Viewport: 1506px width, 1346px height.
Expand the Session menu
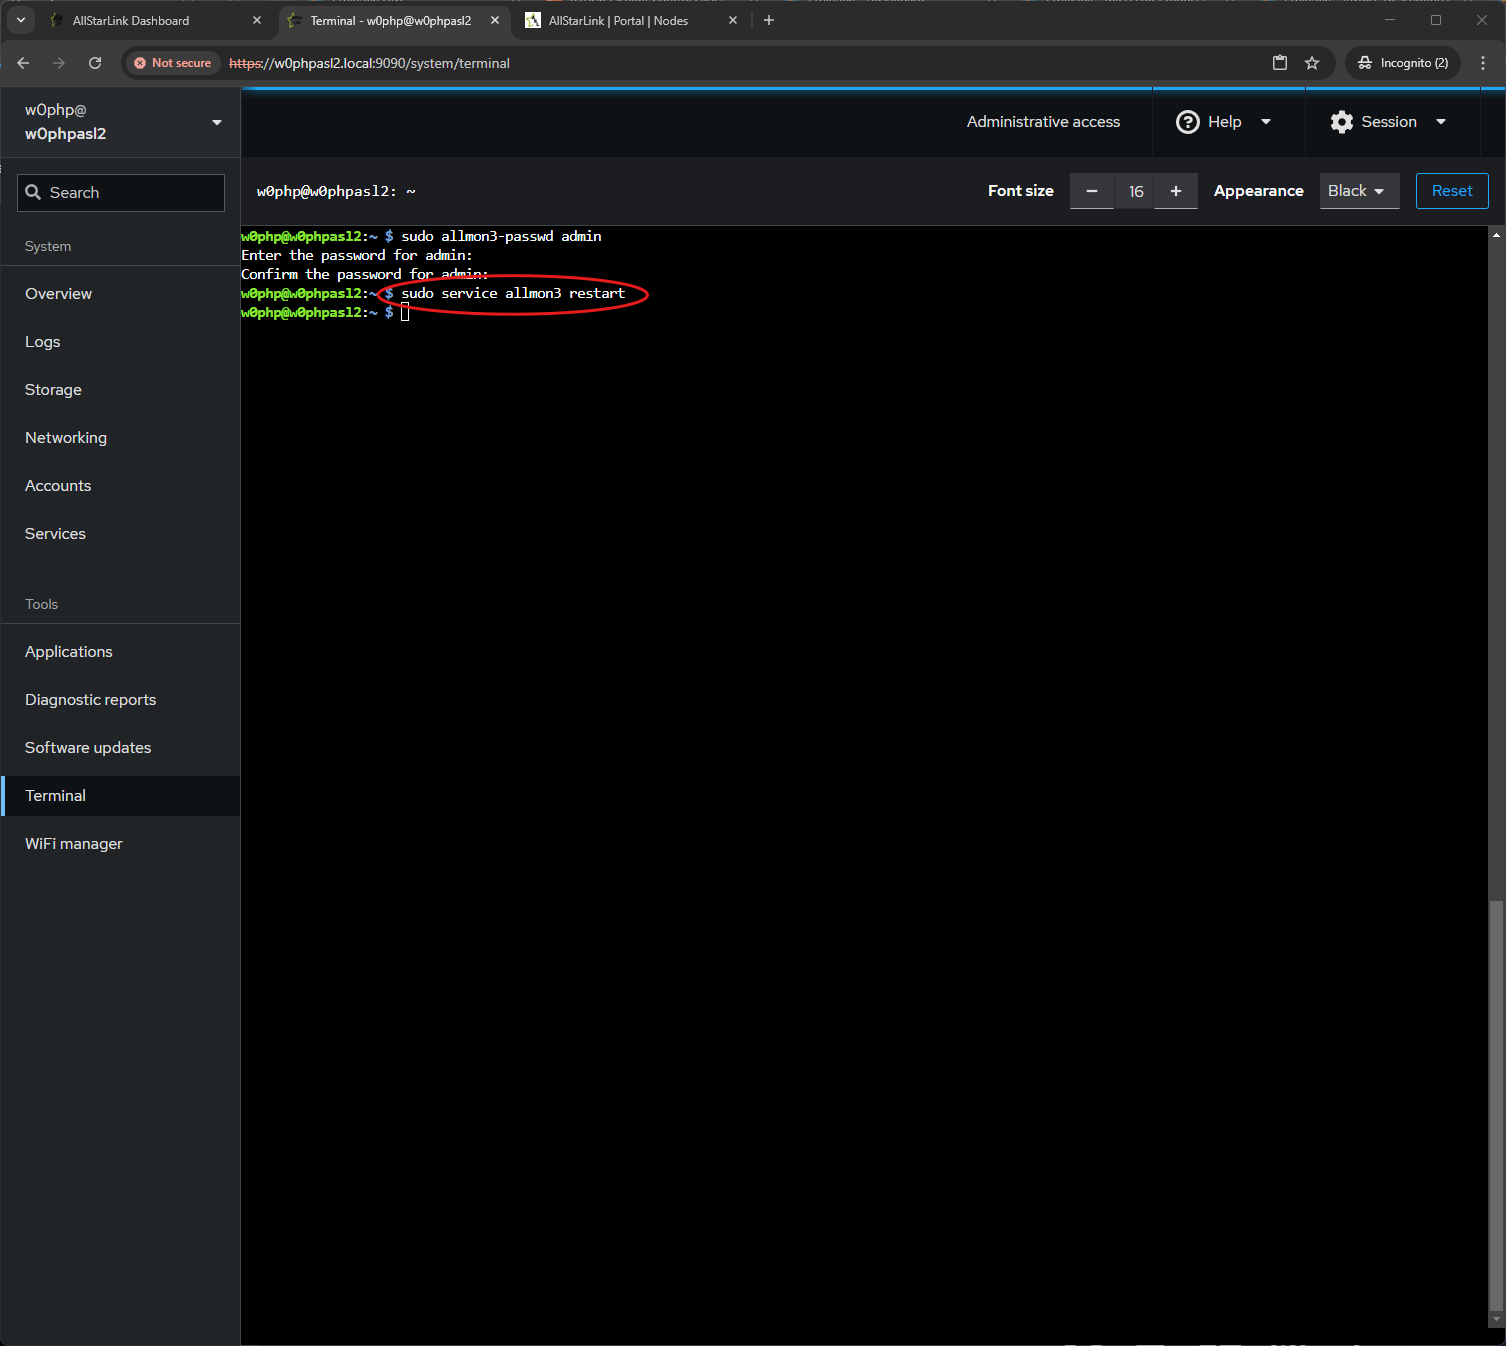[x=1389, y=122]
